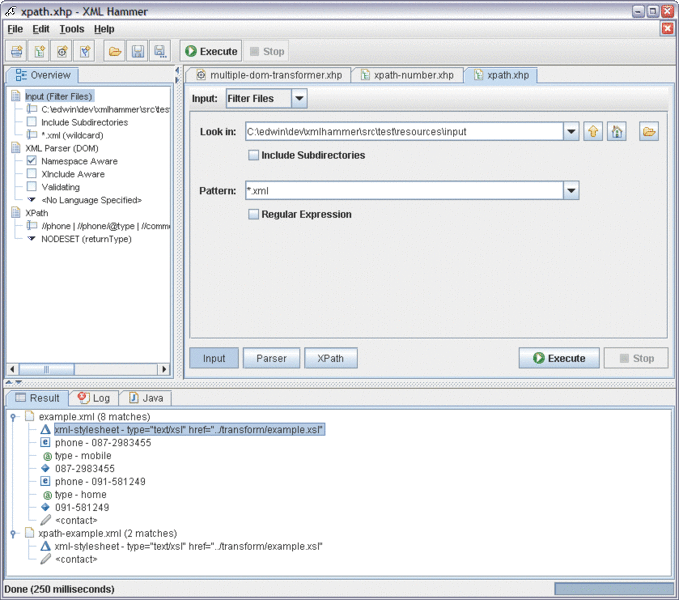This screenshot has width=679, height=600.
Task: Open the <No Language Specified> dropdown in the tree
Action: [x=32, y=200]
